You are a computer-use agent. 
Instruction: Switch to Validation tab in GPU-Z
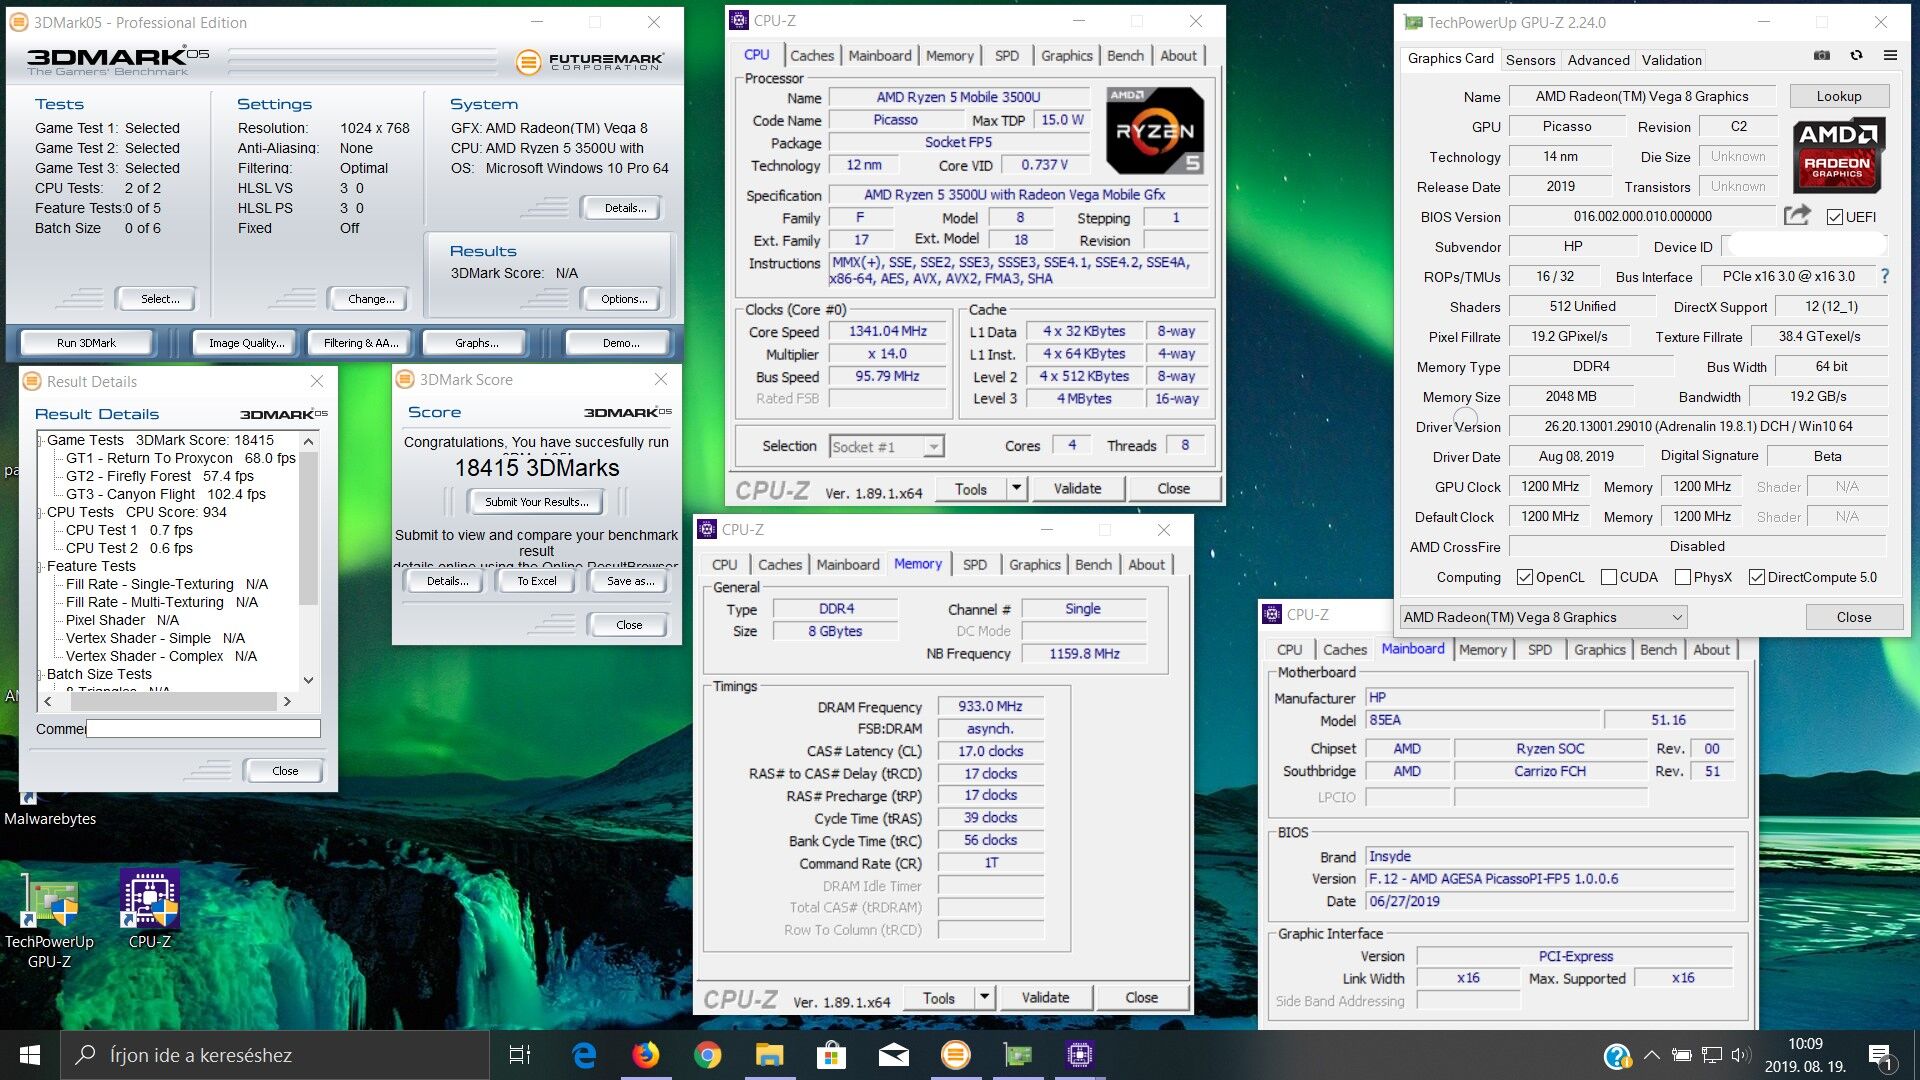click(x=1671, y=60)
